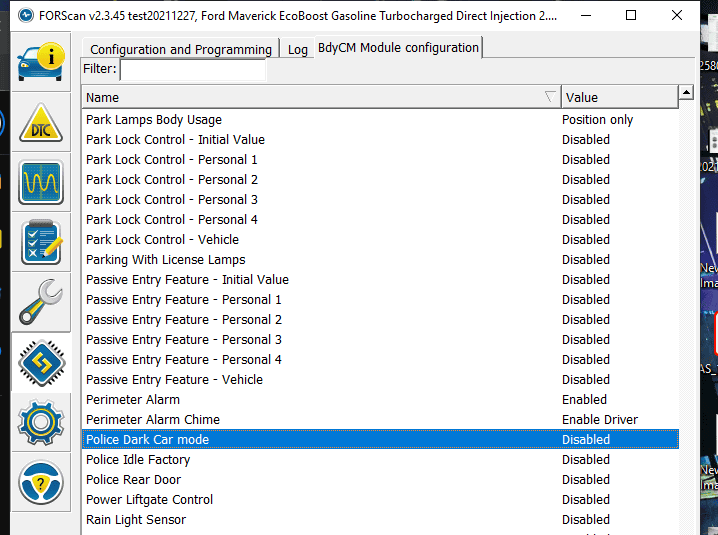Screen dimensions: 718x535
Task: Minimize the FORScan window
Action: tap(586, 15)
